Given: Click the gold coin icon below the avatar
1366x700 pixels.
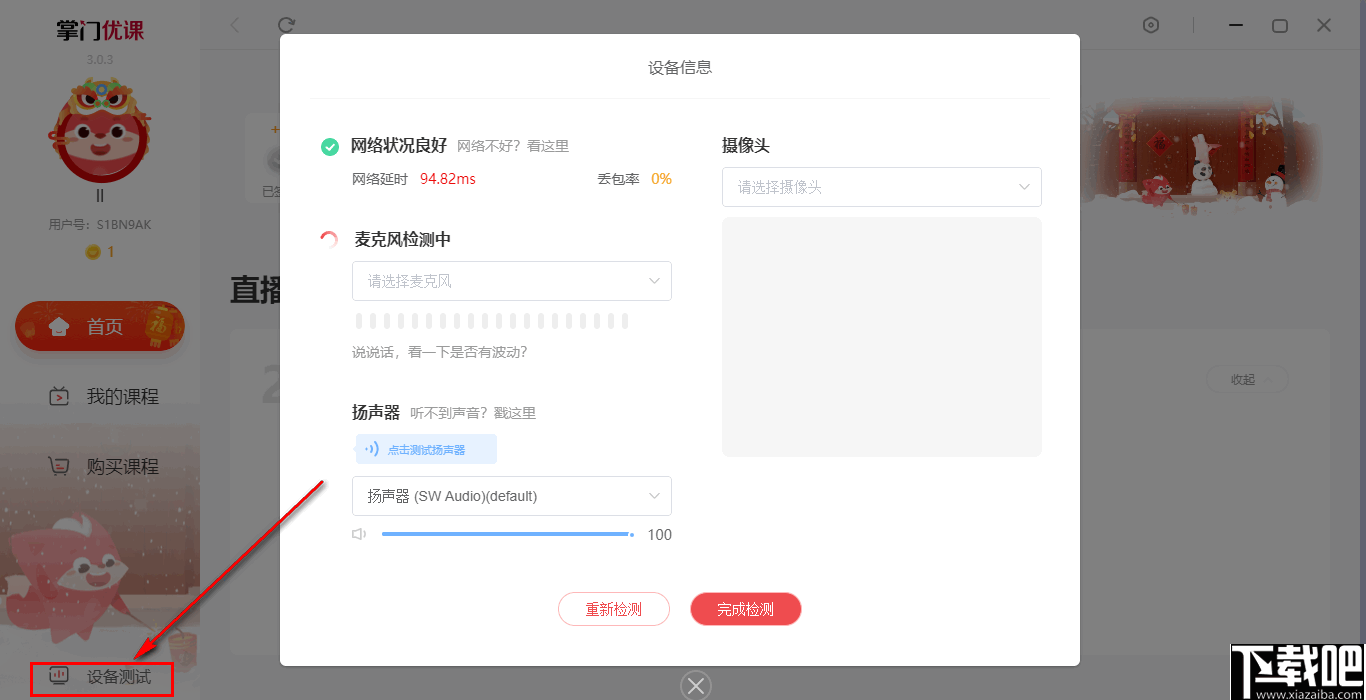Looking at the screenshot, I should click(91, 252).
